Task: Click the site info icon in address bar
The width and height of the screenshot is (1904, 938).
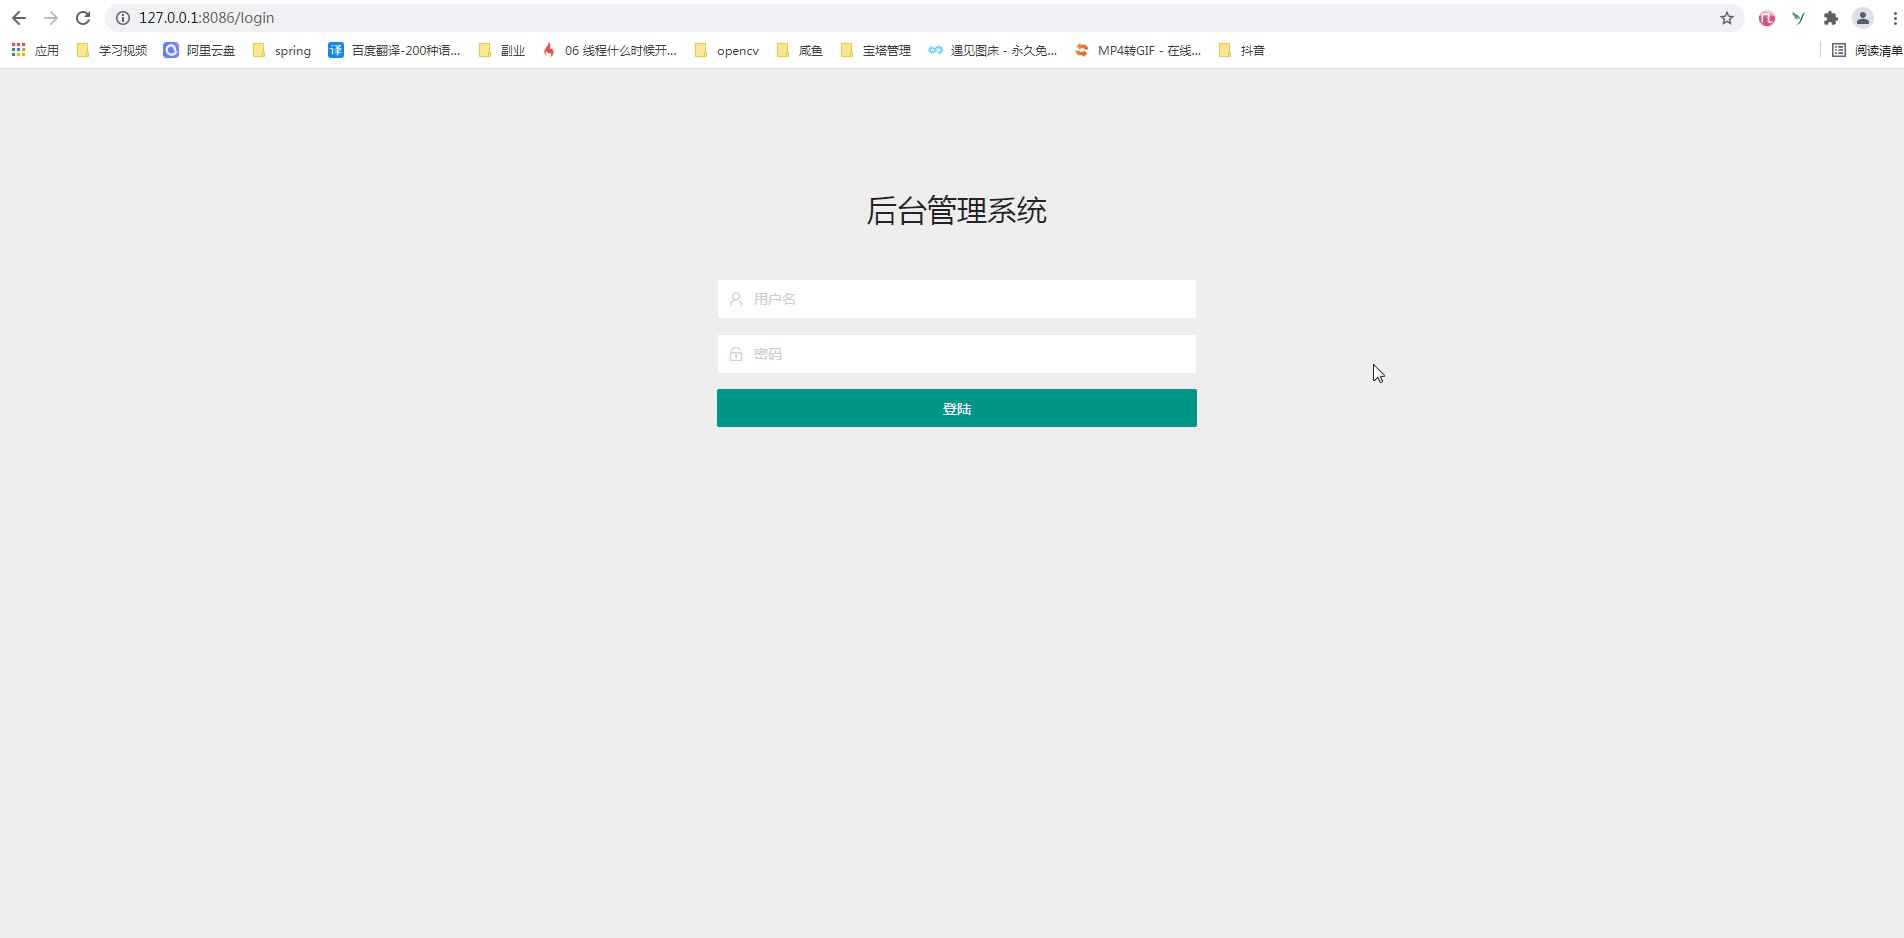Action: click(122, 17)
